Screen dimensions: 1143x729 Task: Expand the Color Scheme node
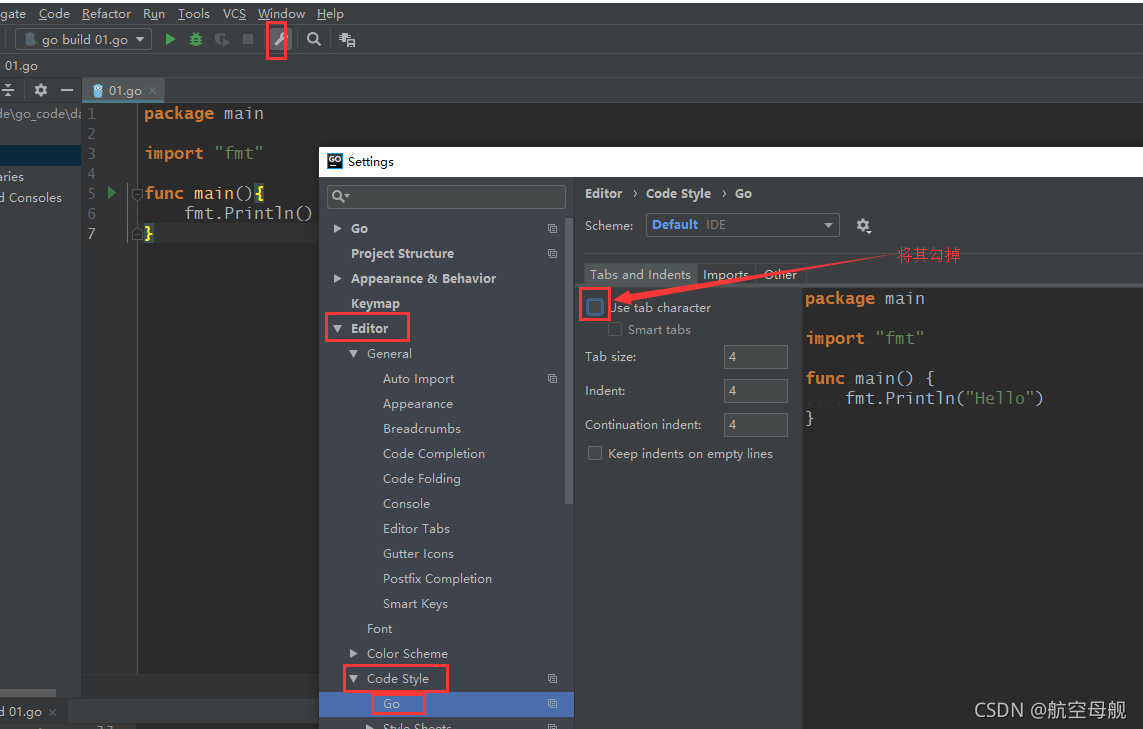(354, 653)
